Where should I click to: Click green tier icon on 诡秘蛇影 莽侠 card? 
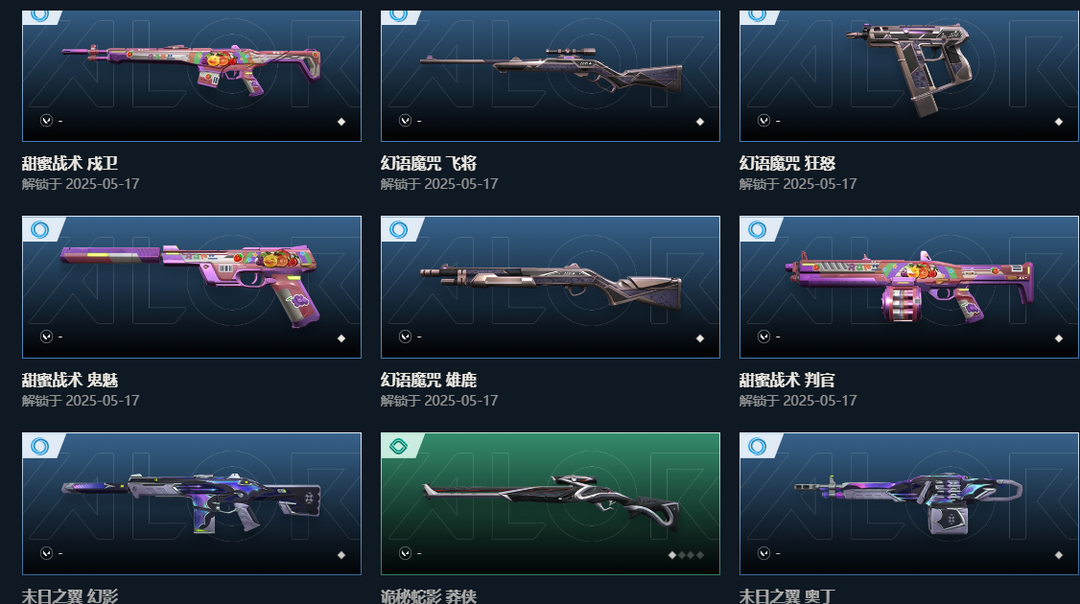tap(399, 446)
